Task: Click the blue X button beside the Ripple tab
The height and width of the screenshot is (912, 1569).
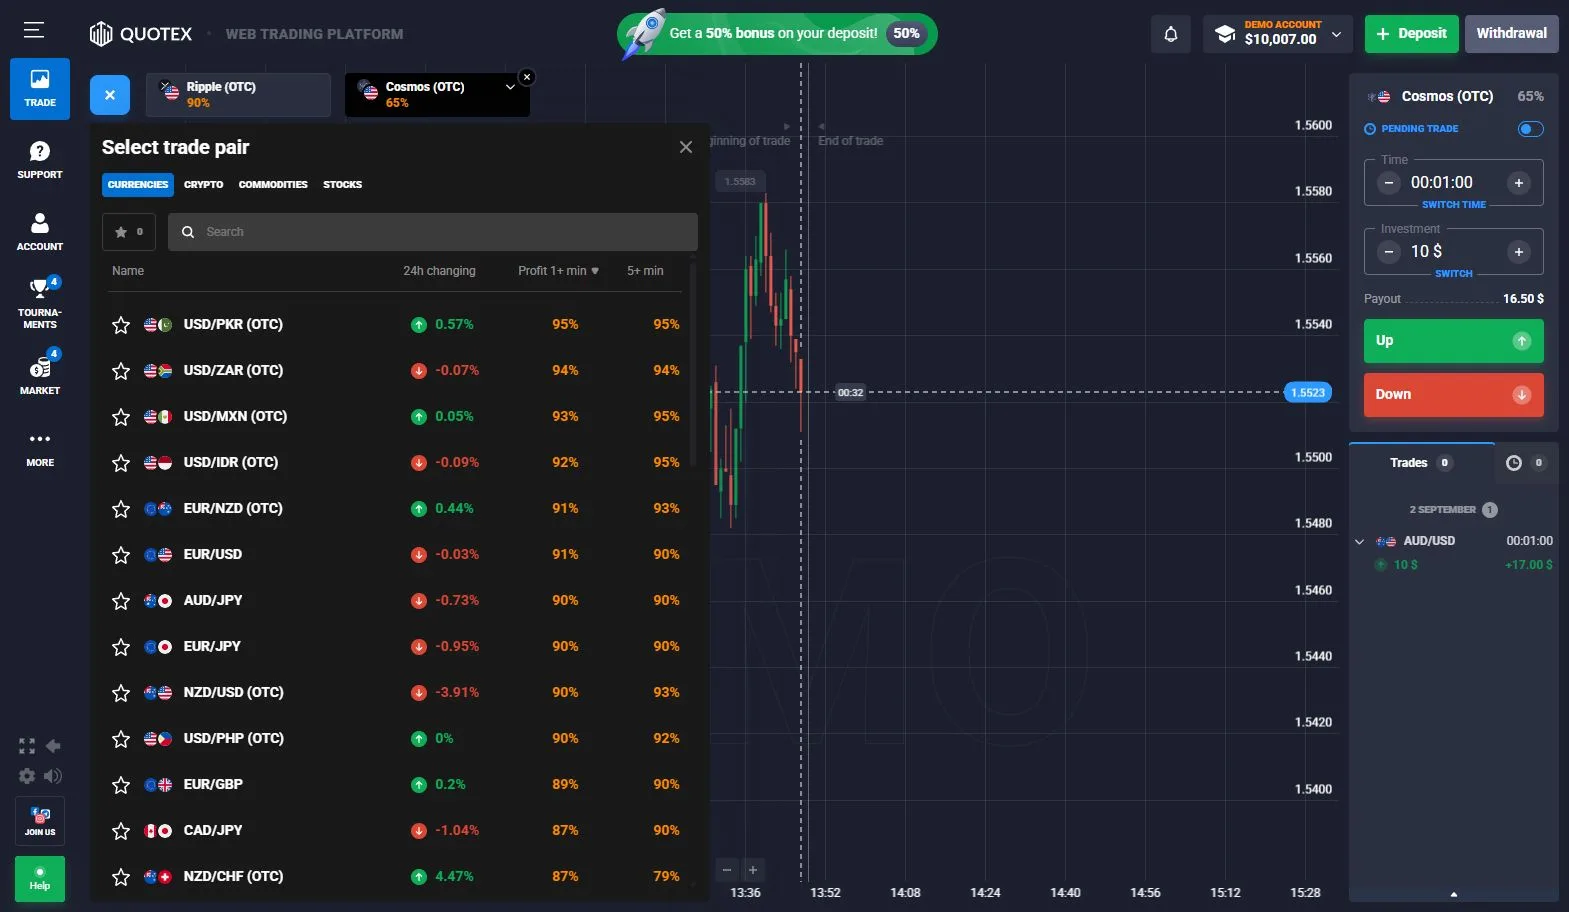Action: click(110, 95)
